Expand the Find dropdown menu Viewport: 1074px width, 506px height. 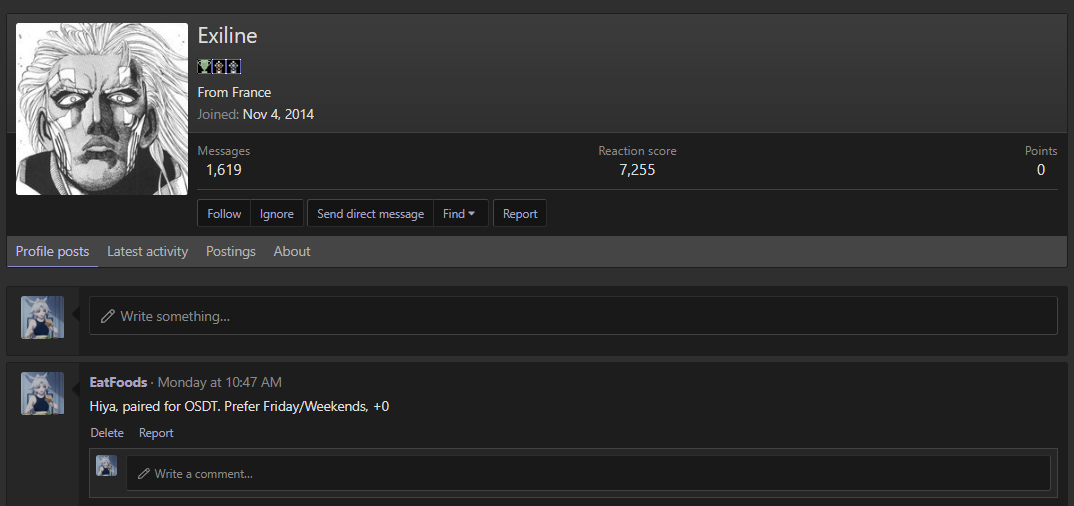[x=460, y=214]
